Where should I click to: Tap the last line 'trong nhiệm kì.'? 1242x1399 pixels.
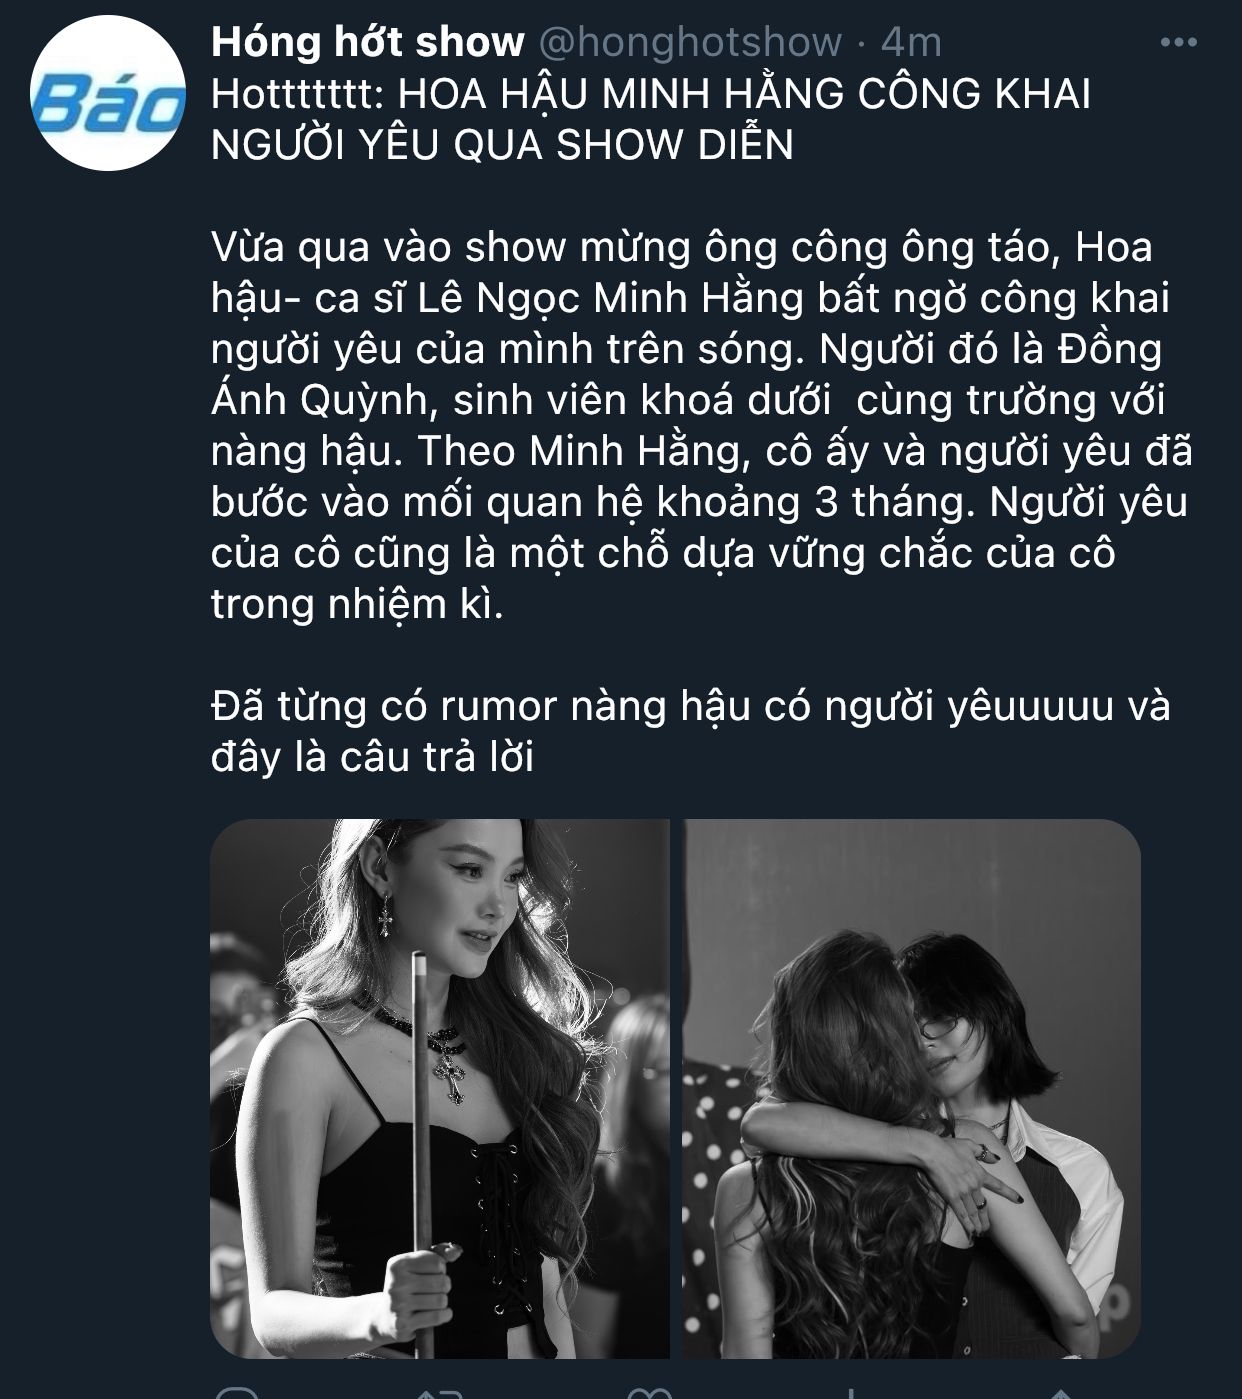[x=357, y=605]
